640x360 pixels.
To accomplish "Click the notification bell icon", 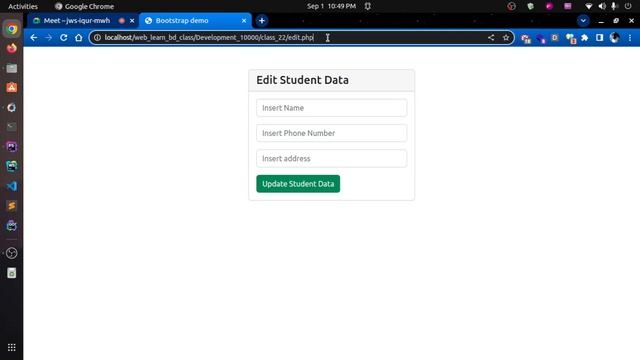I will tap(368, 6).
